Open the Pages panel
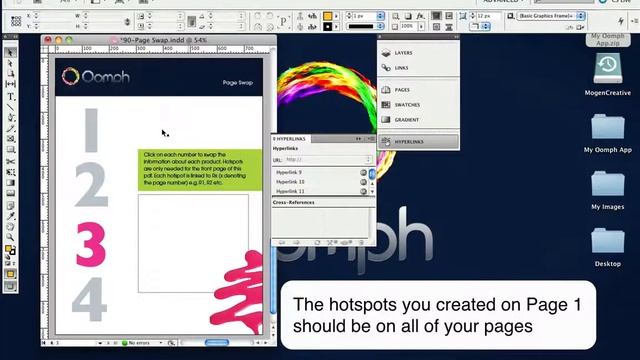Viewport: 640px width, 360px height. [418, 90]
